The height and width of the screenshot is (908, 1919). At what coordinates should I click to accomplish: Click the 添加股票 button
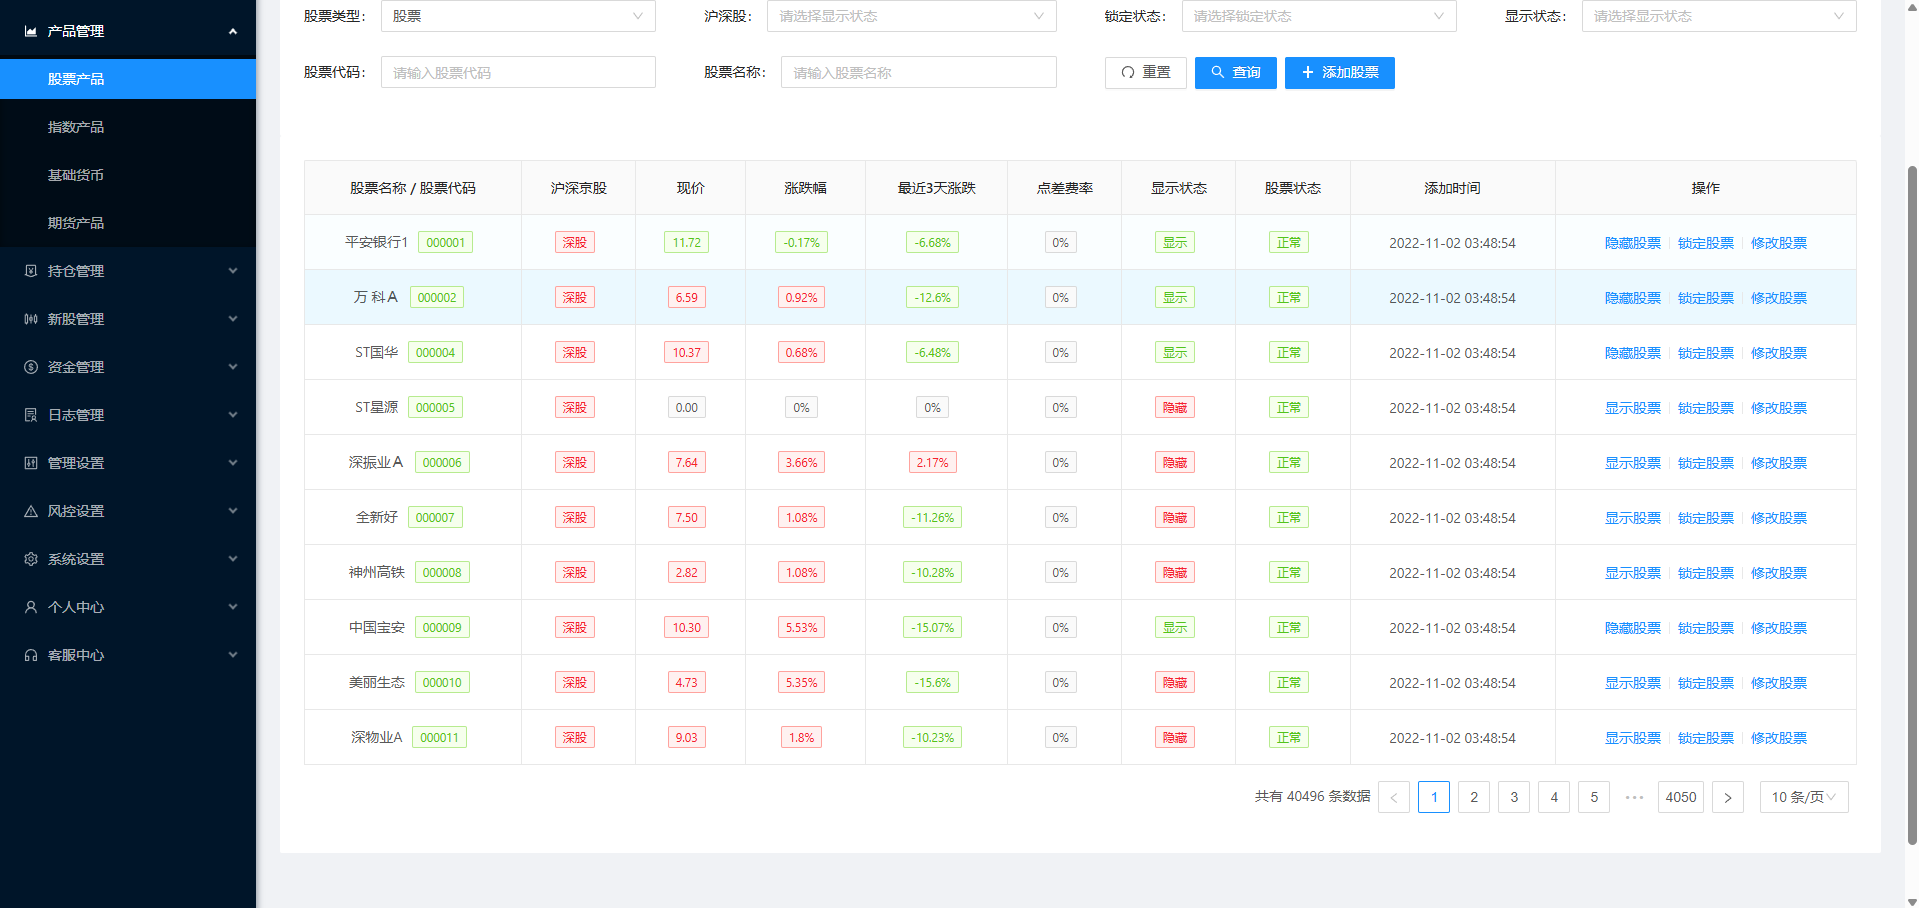pyautogui.click(x=1339, y=72)
